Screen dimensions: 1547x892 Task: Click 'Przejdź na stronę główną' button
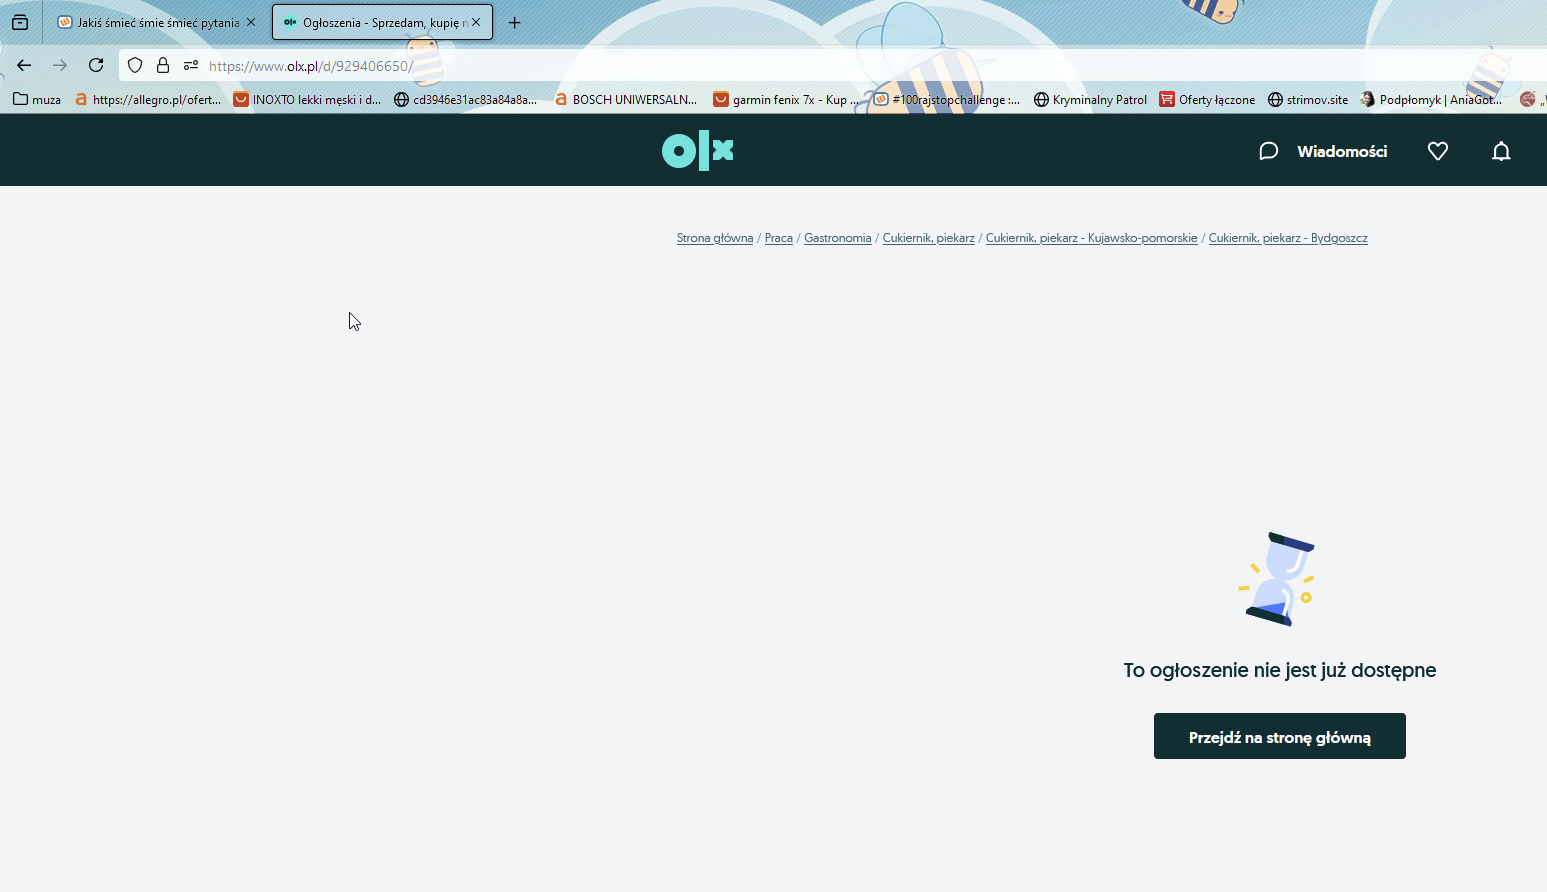point(1279,736)
